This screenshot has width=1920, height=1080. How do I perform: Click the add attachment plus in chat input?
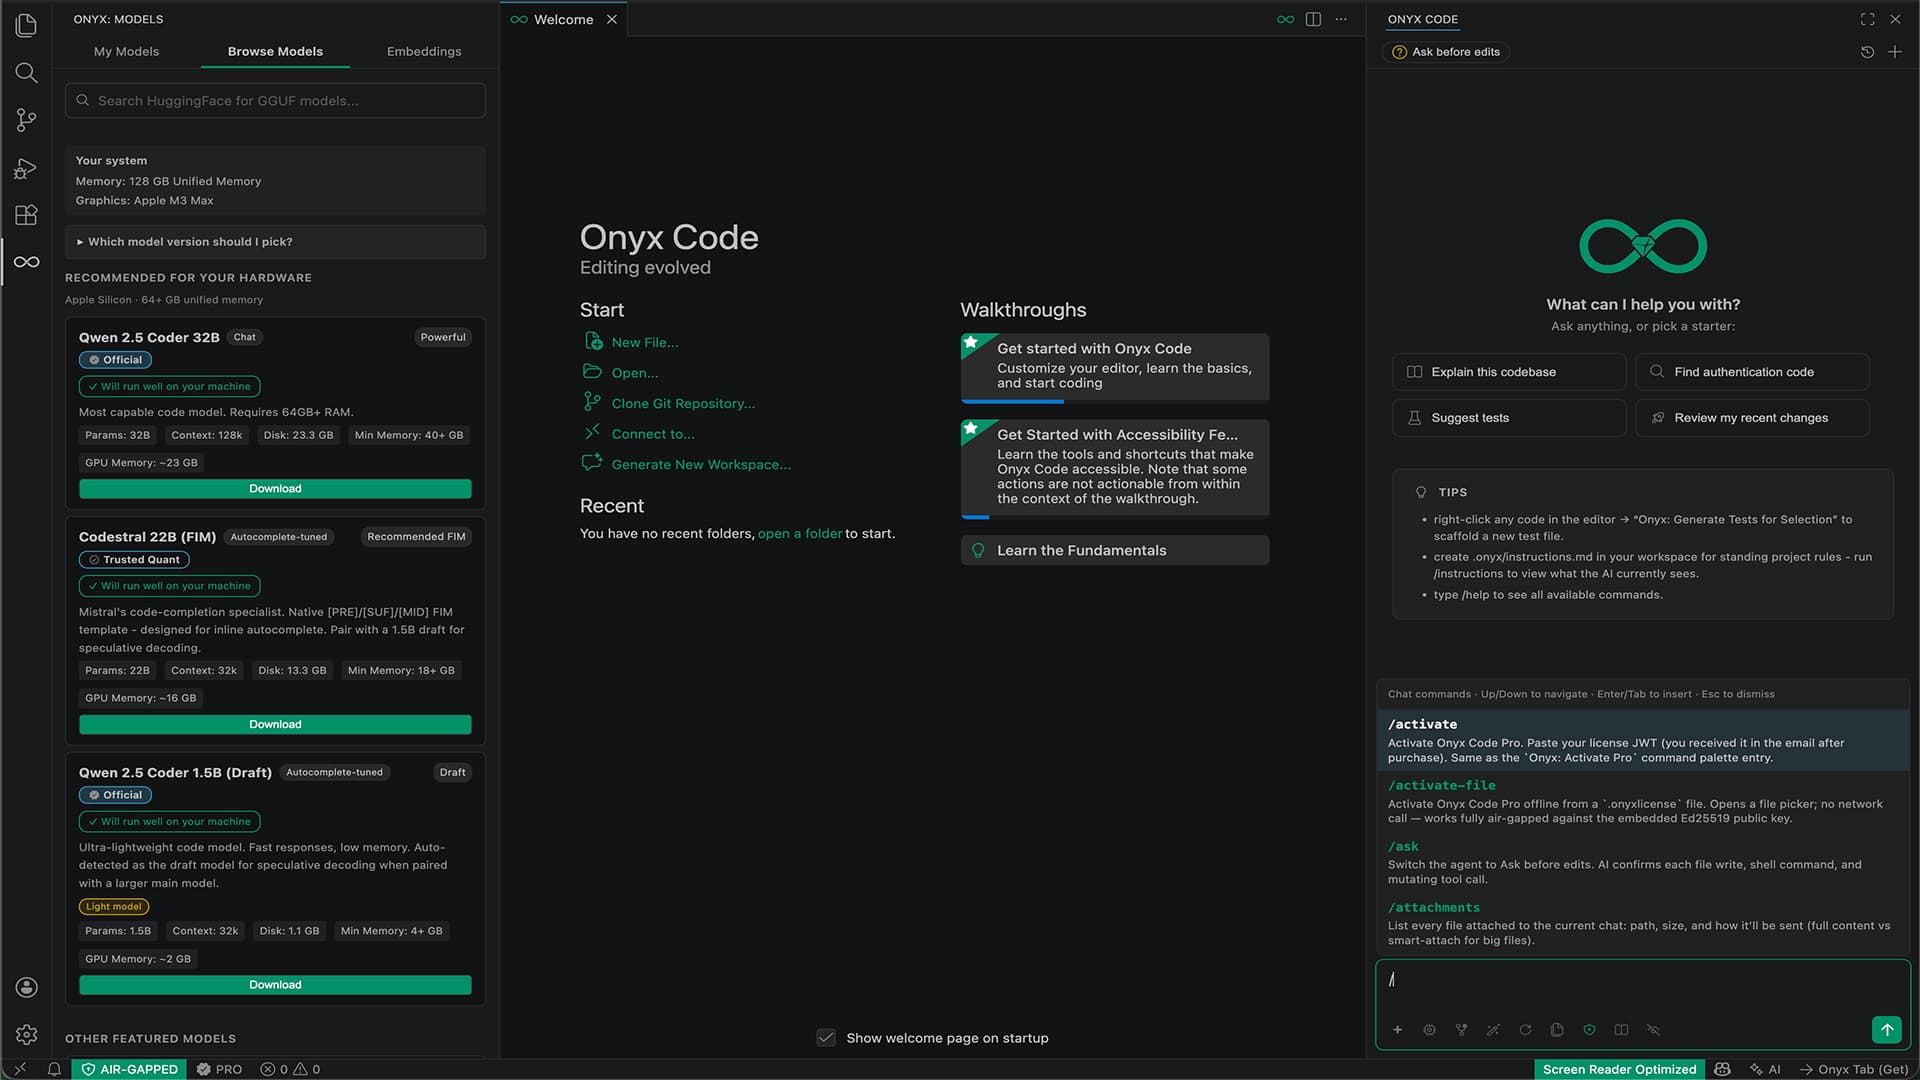click(x=1397, y=1030)
